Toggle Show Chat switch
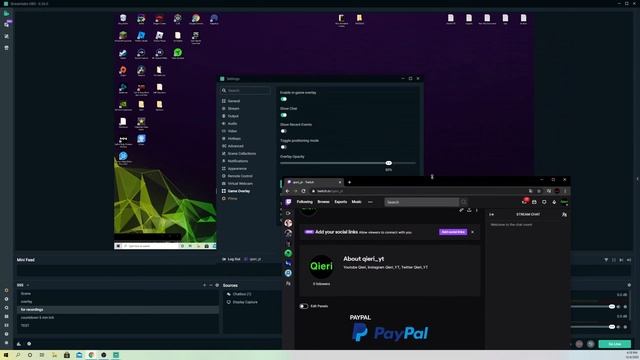Image resolution: width=640 pixels, height=360 pixels. [283, 115]
